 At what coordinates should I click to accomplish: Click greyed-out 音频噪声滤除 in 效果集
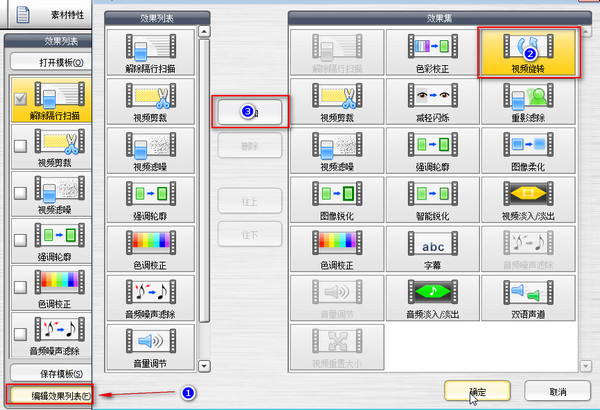coord(528,249)
